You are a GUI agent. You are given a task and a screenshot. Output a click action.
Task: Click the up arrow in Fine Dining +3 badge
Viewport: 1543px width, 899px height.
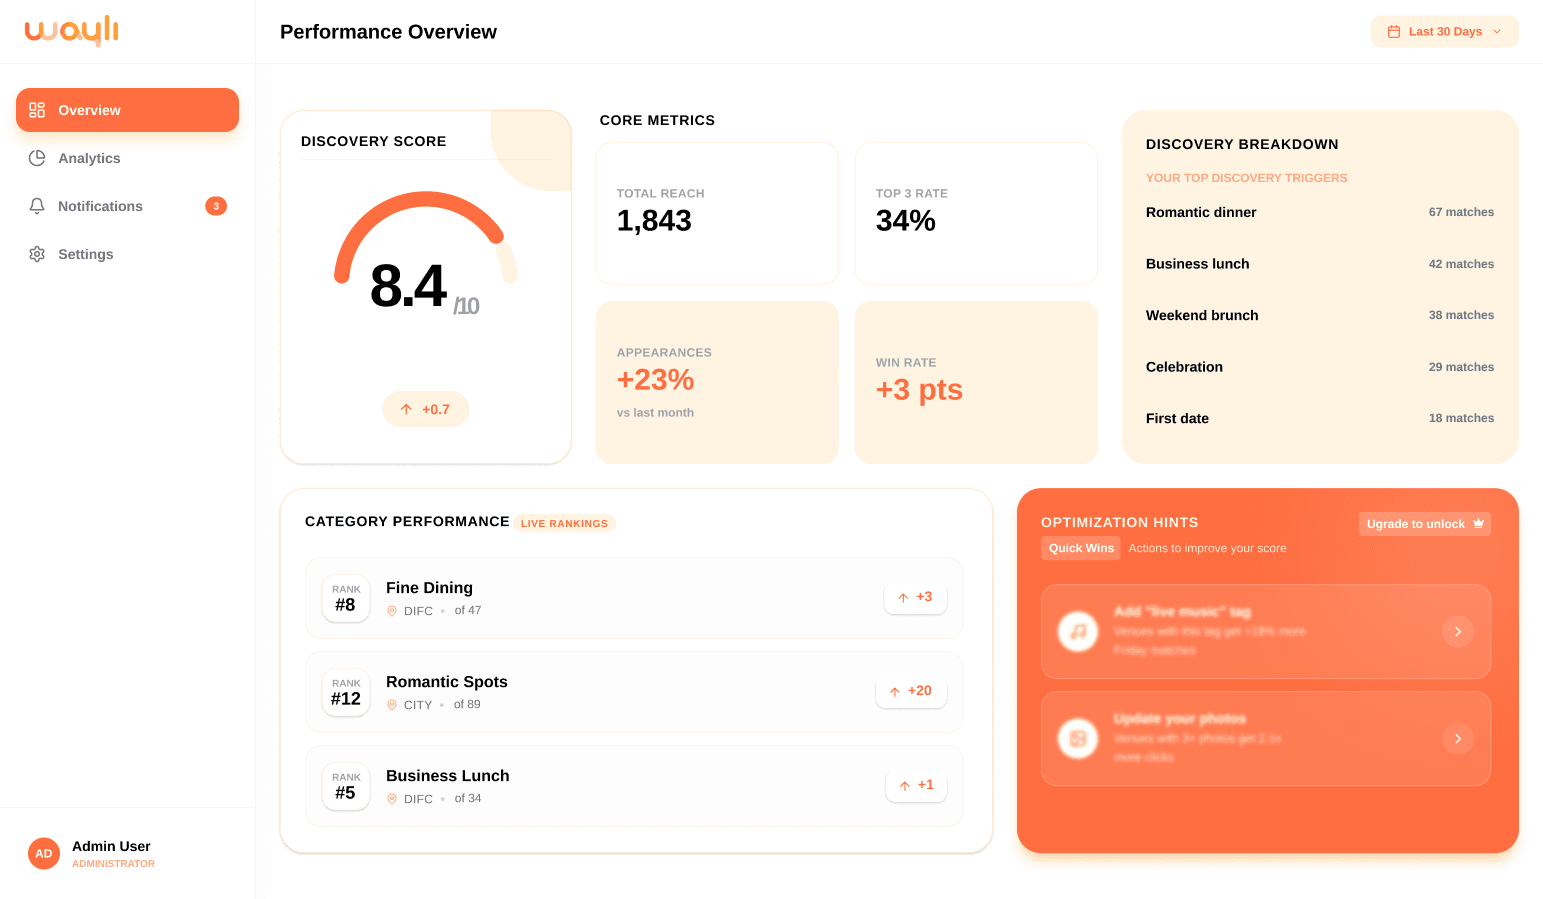[903, 597]
